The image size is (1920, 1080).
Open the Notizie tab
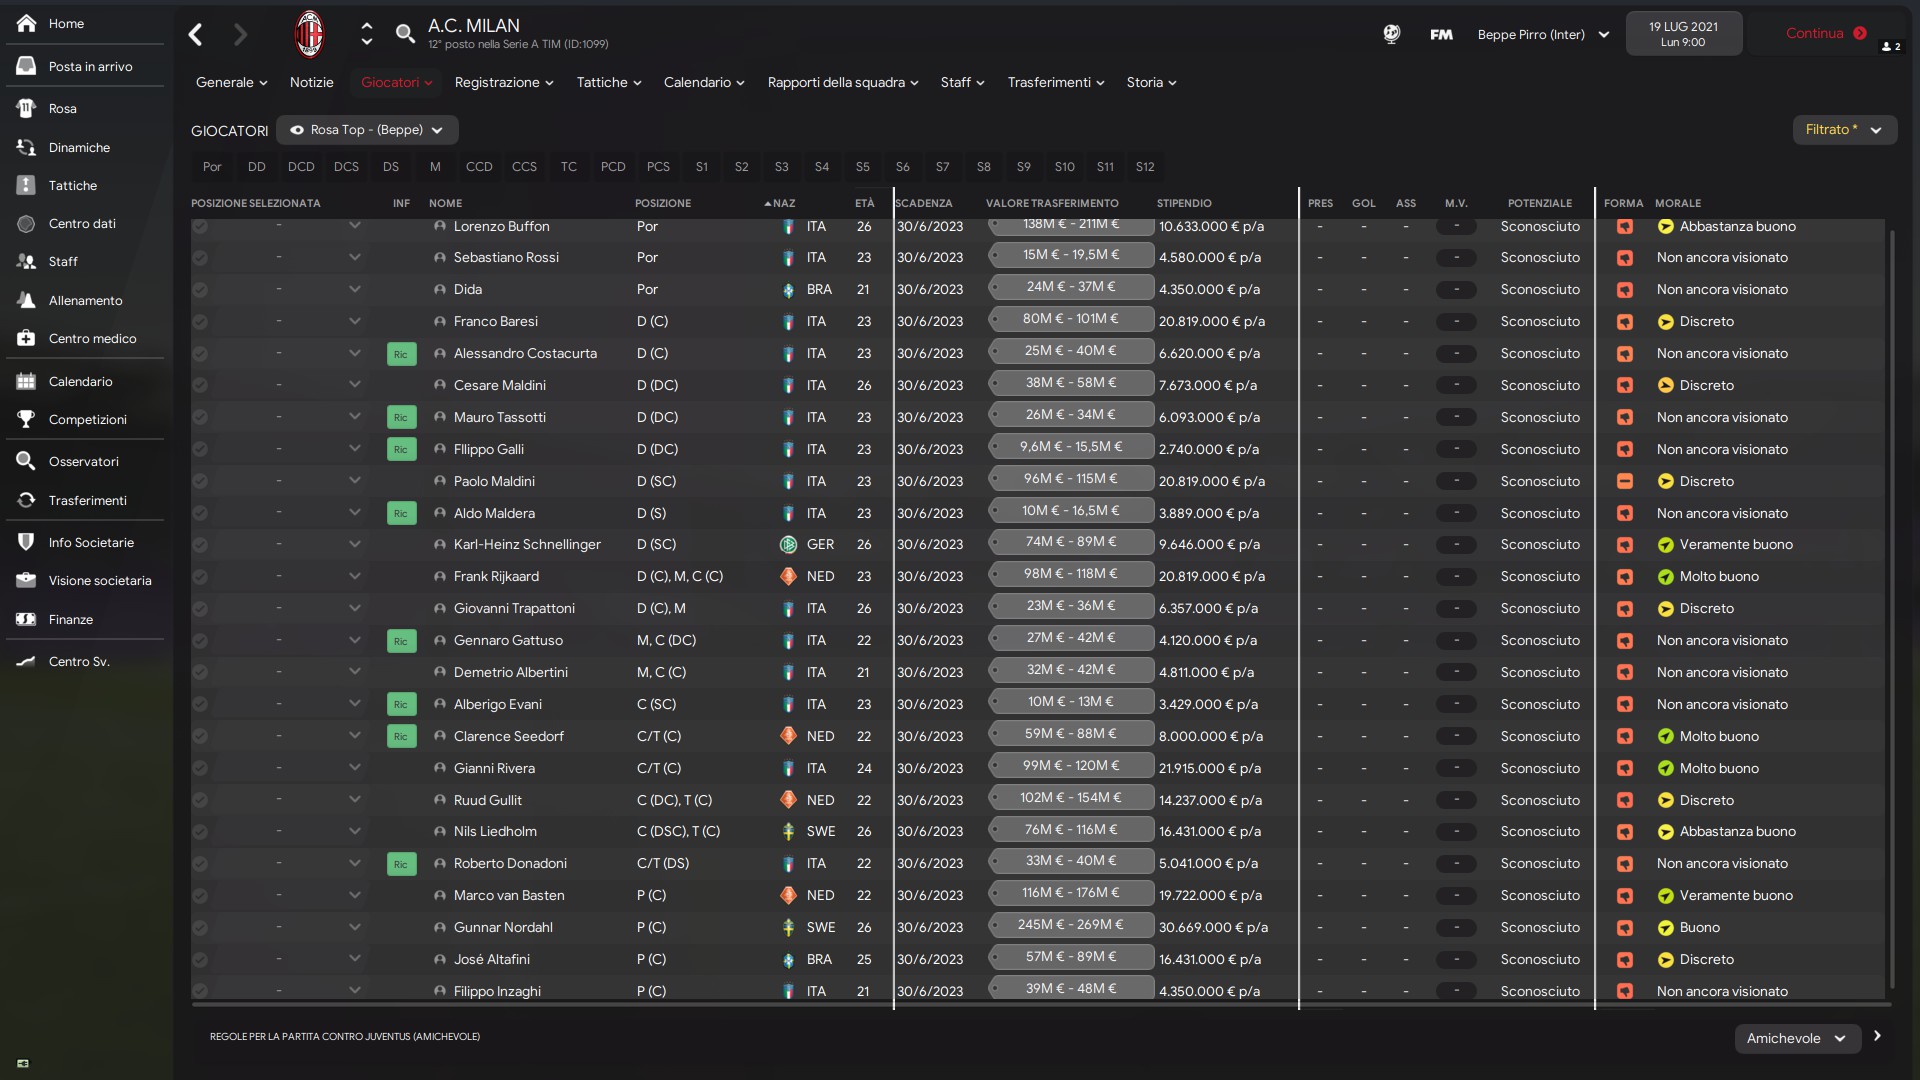(x=312, y=82)
